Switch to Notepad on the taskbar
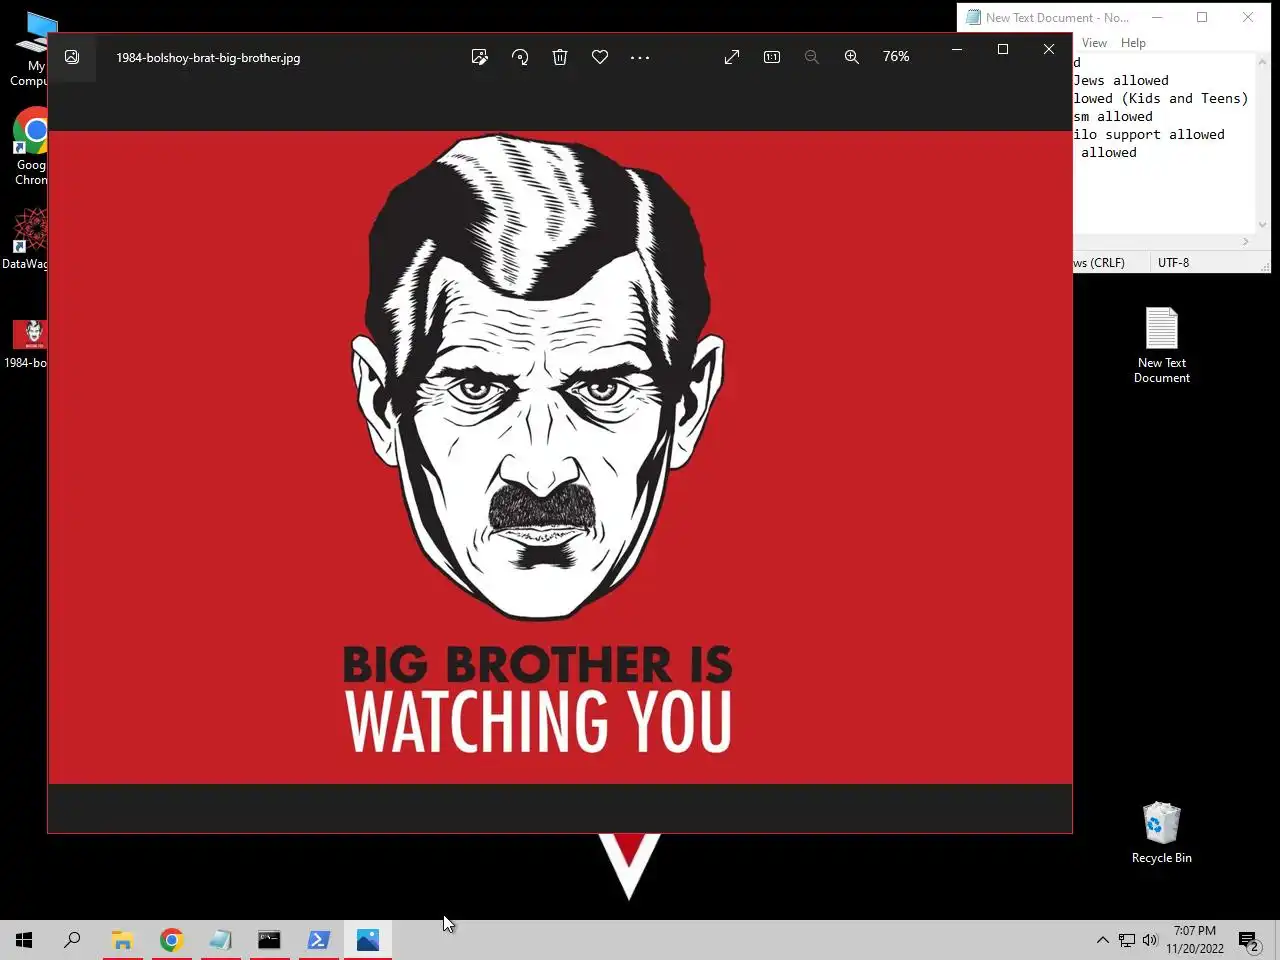Screen dimensions: 1280x960 pos(220,940)
